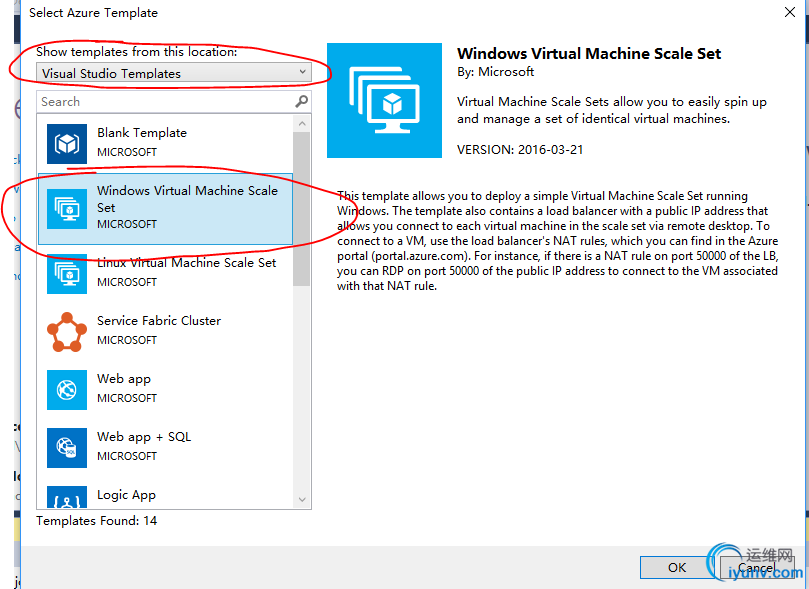Click the Blank Template cube icon
The image size is (809, 589).
coord(67,144)
